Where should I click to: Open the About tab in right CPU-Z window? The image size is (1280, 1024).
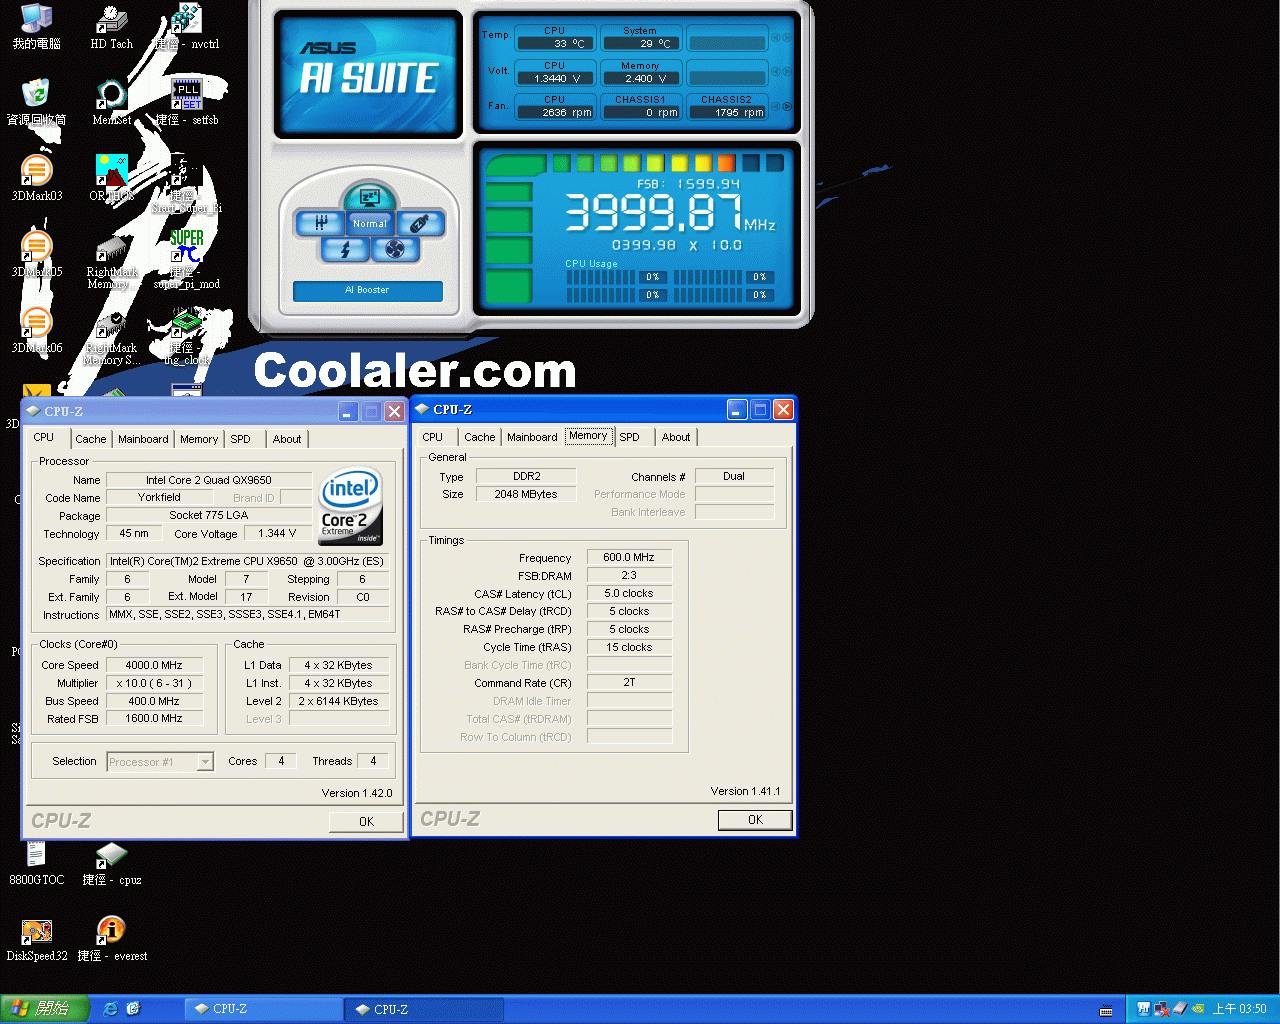coord(676,437)
